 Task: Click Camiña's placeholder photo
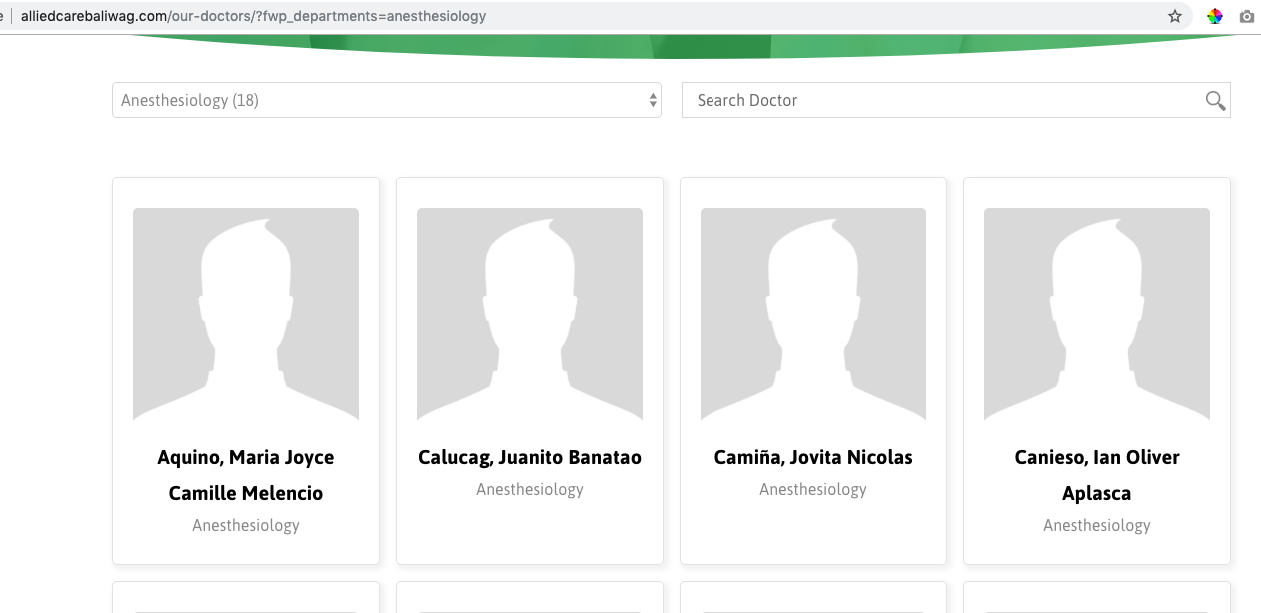pos(813,314)
